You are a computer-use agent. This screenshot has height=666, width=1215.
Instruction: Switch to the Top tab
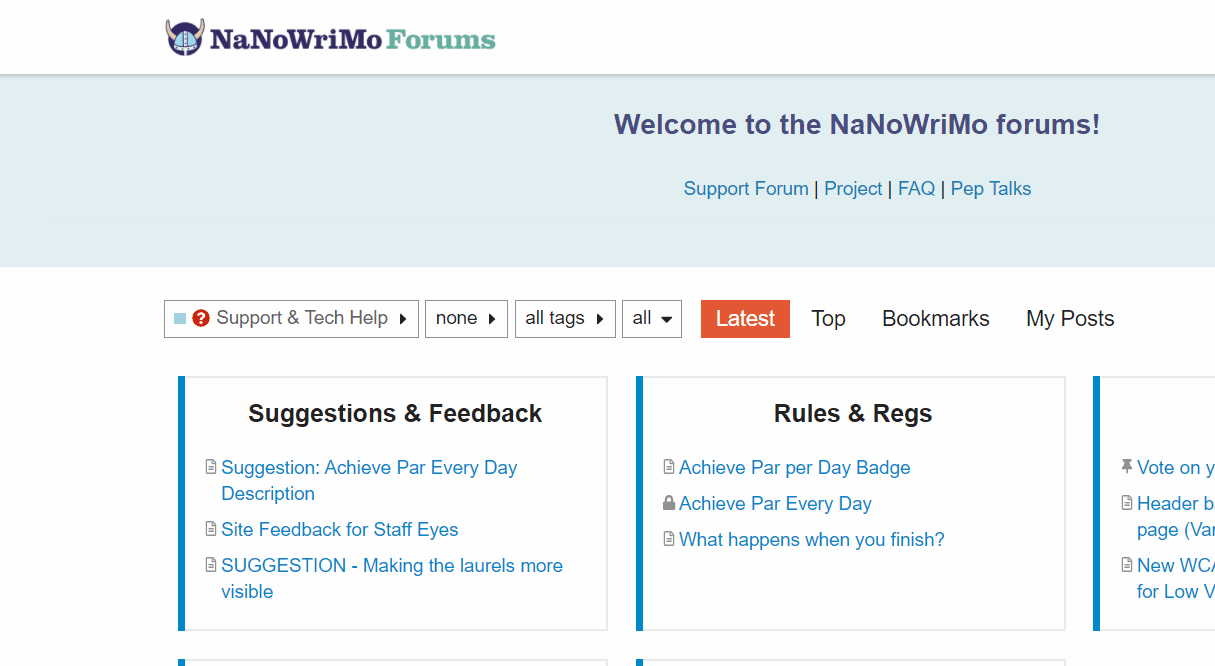tap(828, 319)
